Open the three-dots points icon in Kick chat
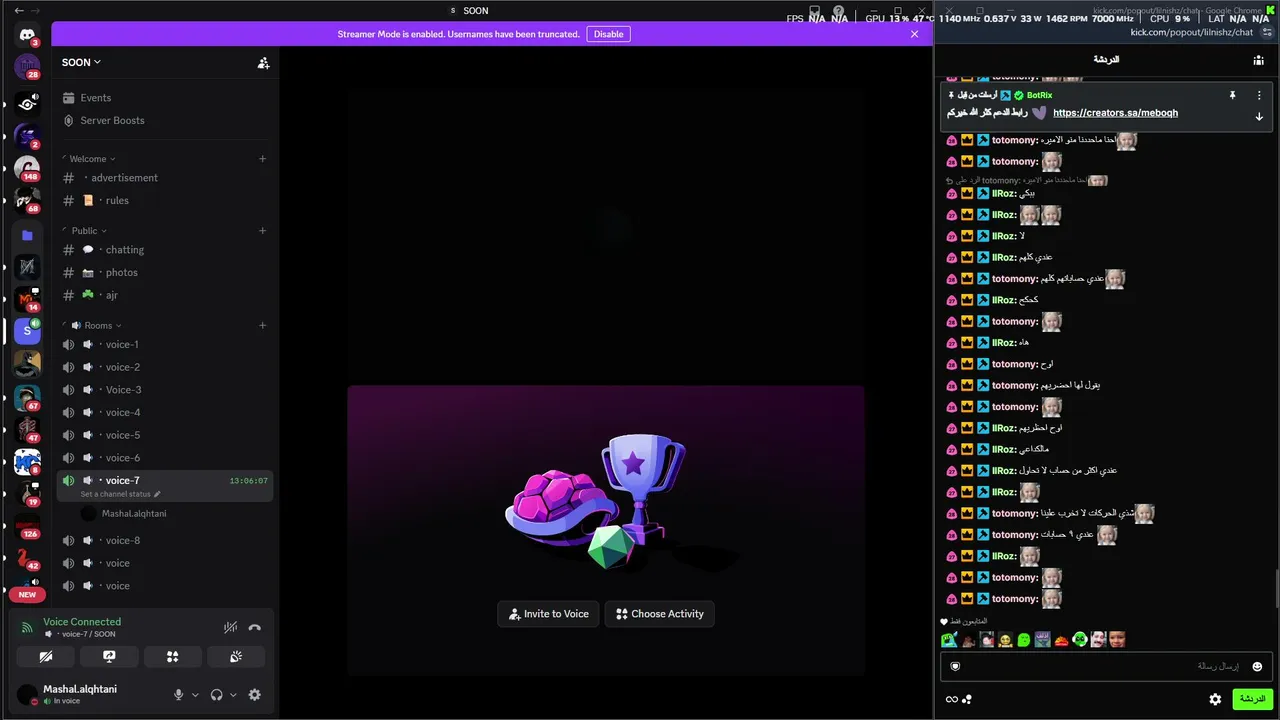 [966, 700]
